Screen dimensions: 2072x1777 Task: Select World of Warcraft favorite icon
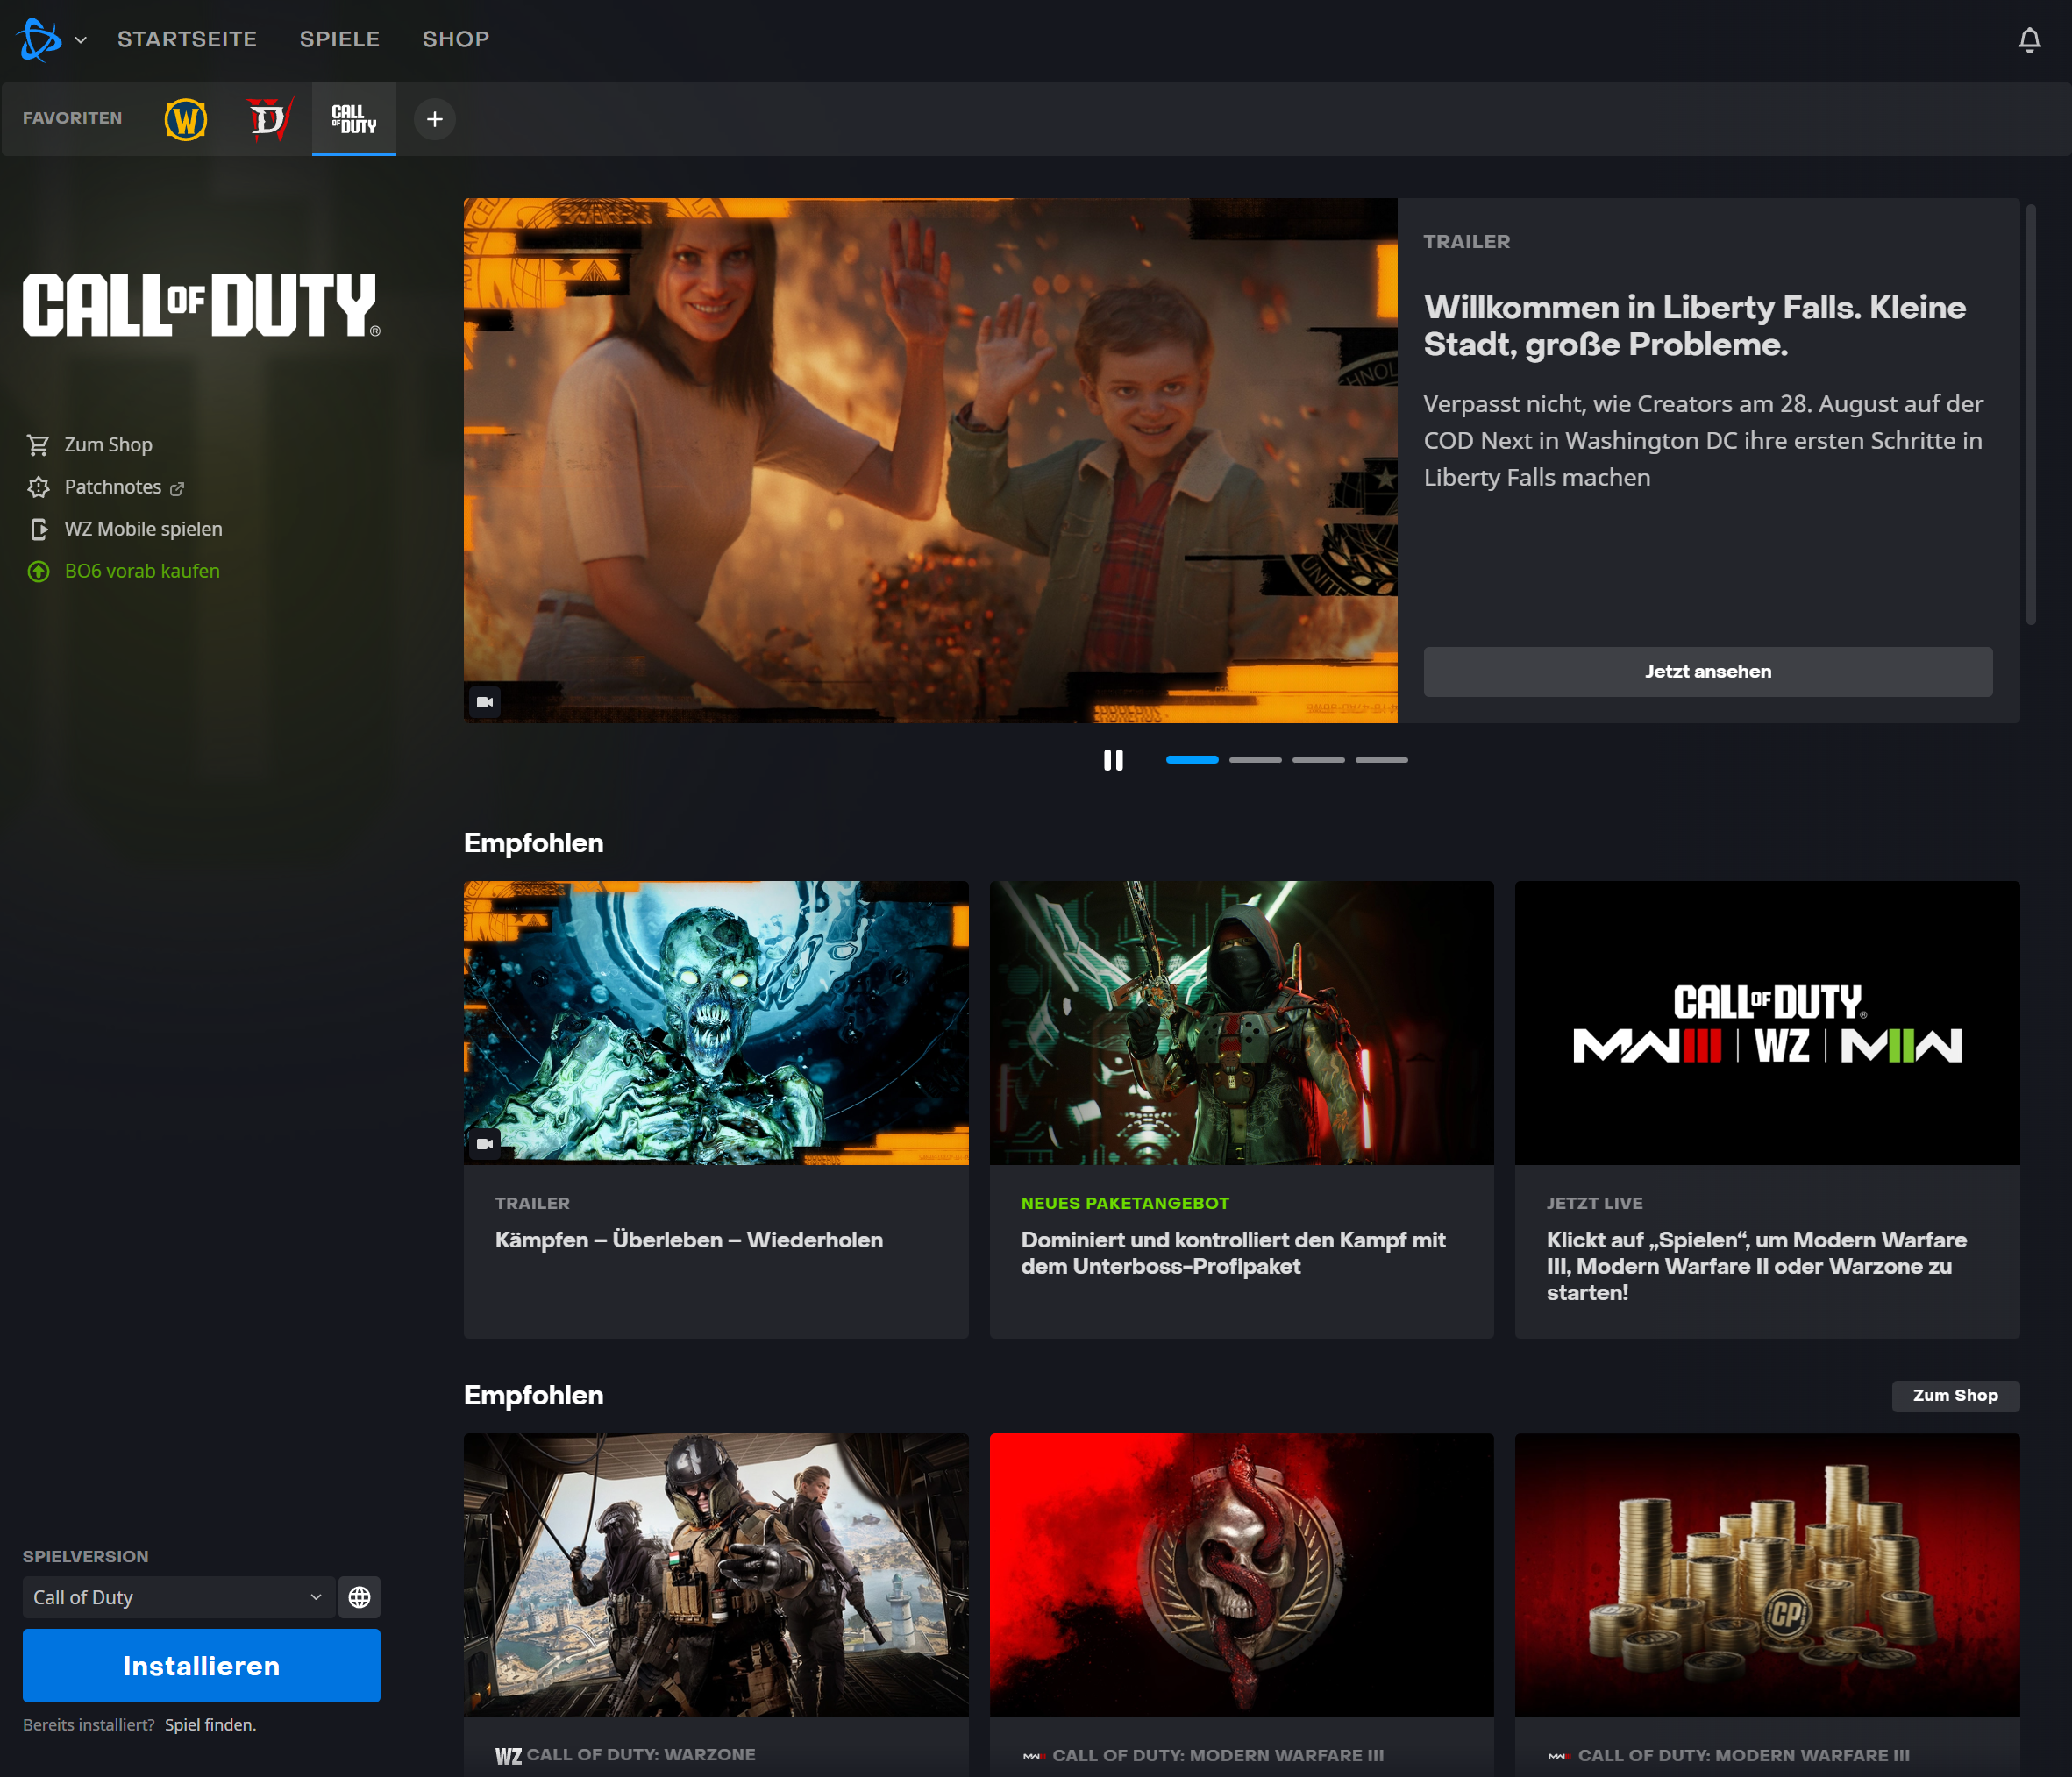pos(186,119)
